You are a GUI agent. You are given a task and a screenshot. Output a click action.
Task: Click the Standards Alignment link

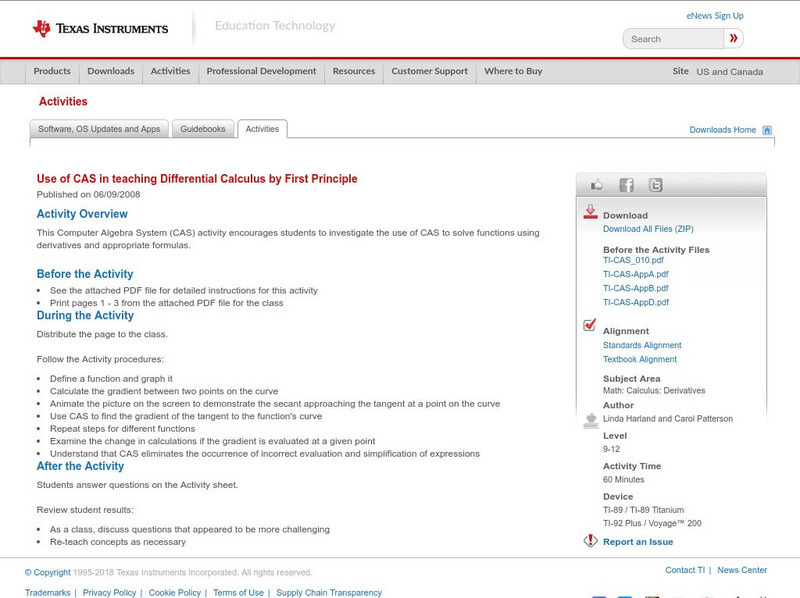click(642, 345)
